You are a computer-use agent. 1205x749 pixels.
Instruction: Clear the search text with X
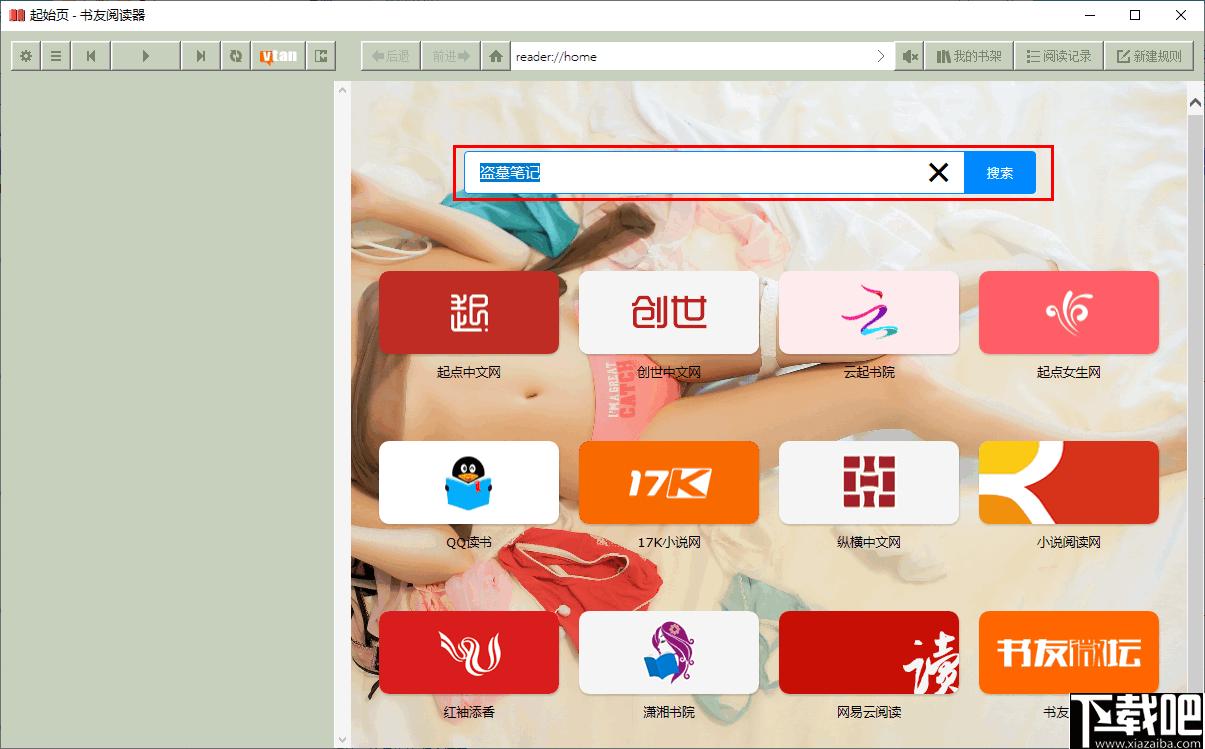click(x=938, y=173)
